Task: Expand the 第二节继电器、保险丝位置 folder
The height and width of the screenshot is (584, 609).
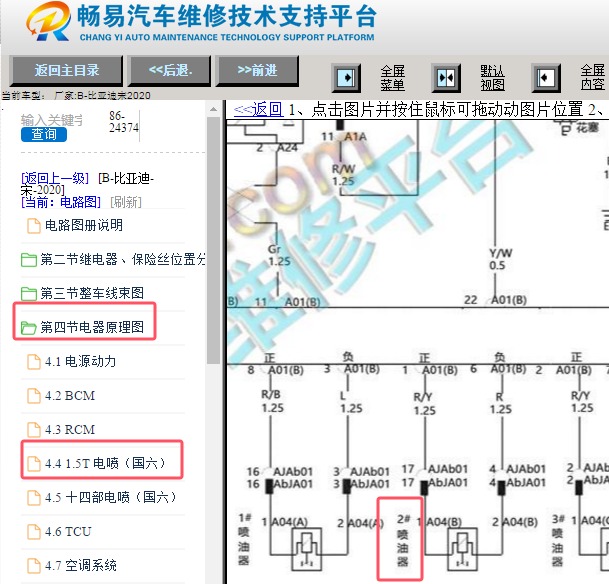Action: 123,259
